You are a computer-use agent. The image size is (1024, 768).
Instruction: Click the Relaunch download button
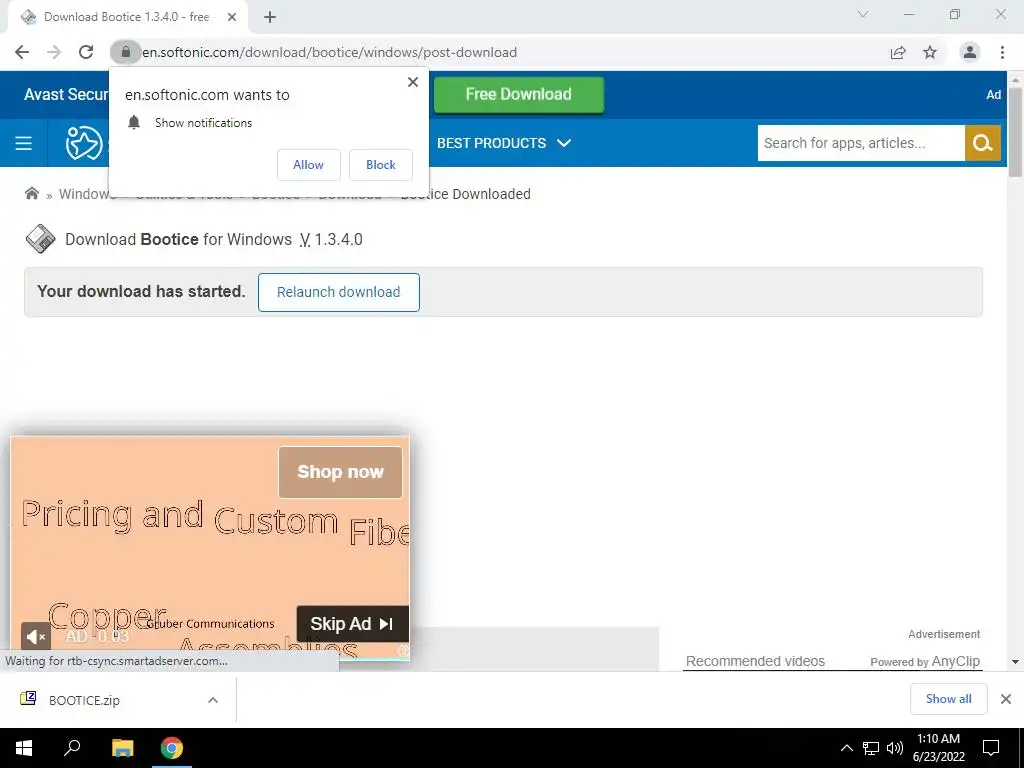338,292
